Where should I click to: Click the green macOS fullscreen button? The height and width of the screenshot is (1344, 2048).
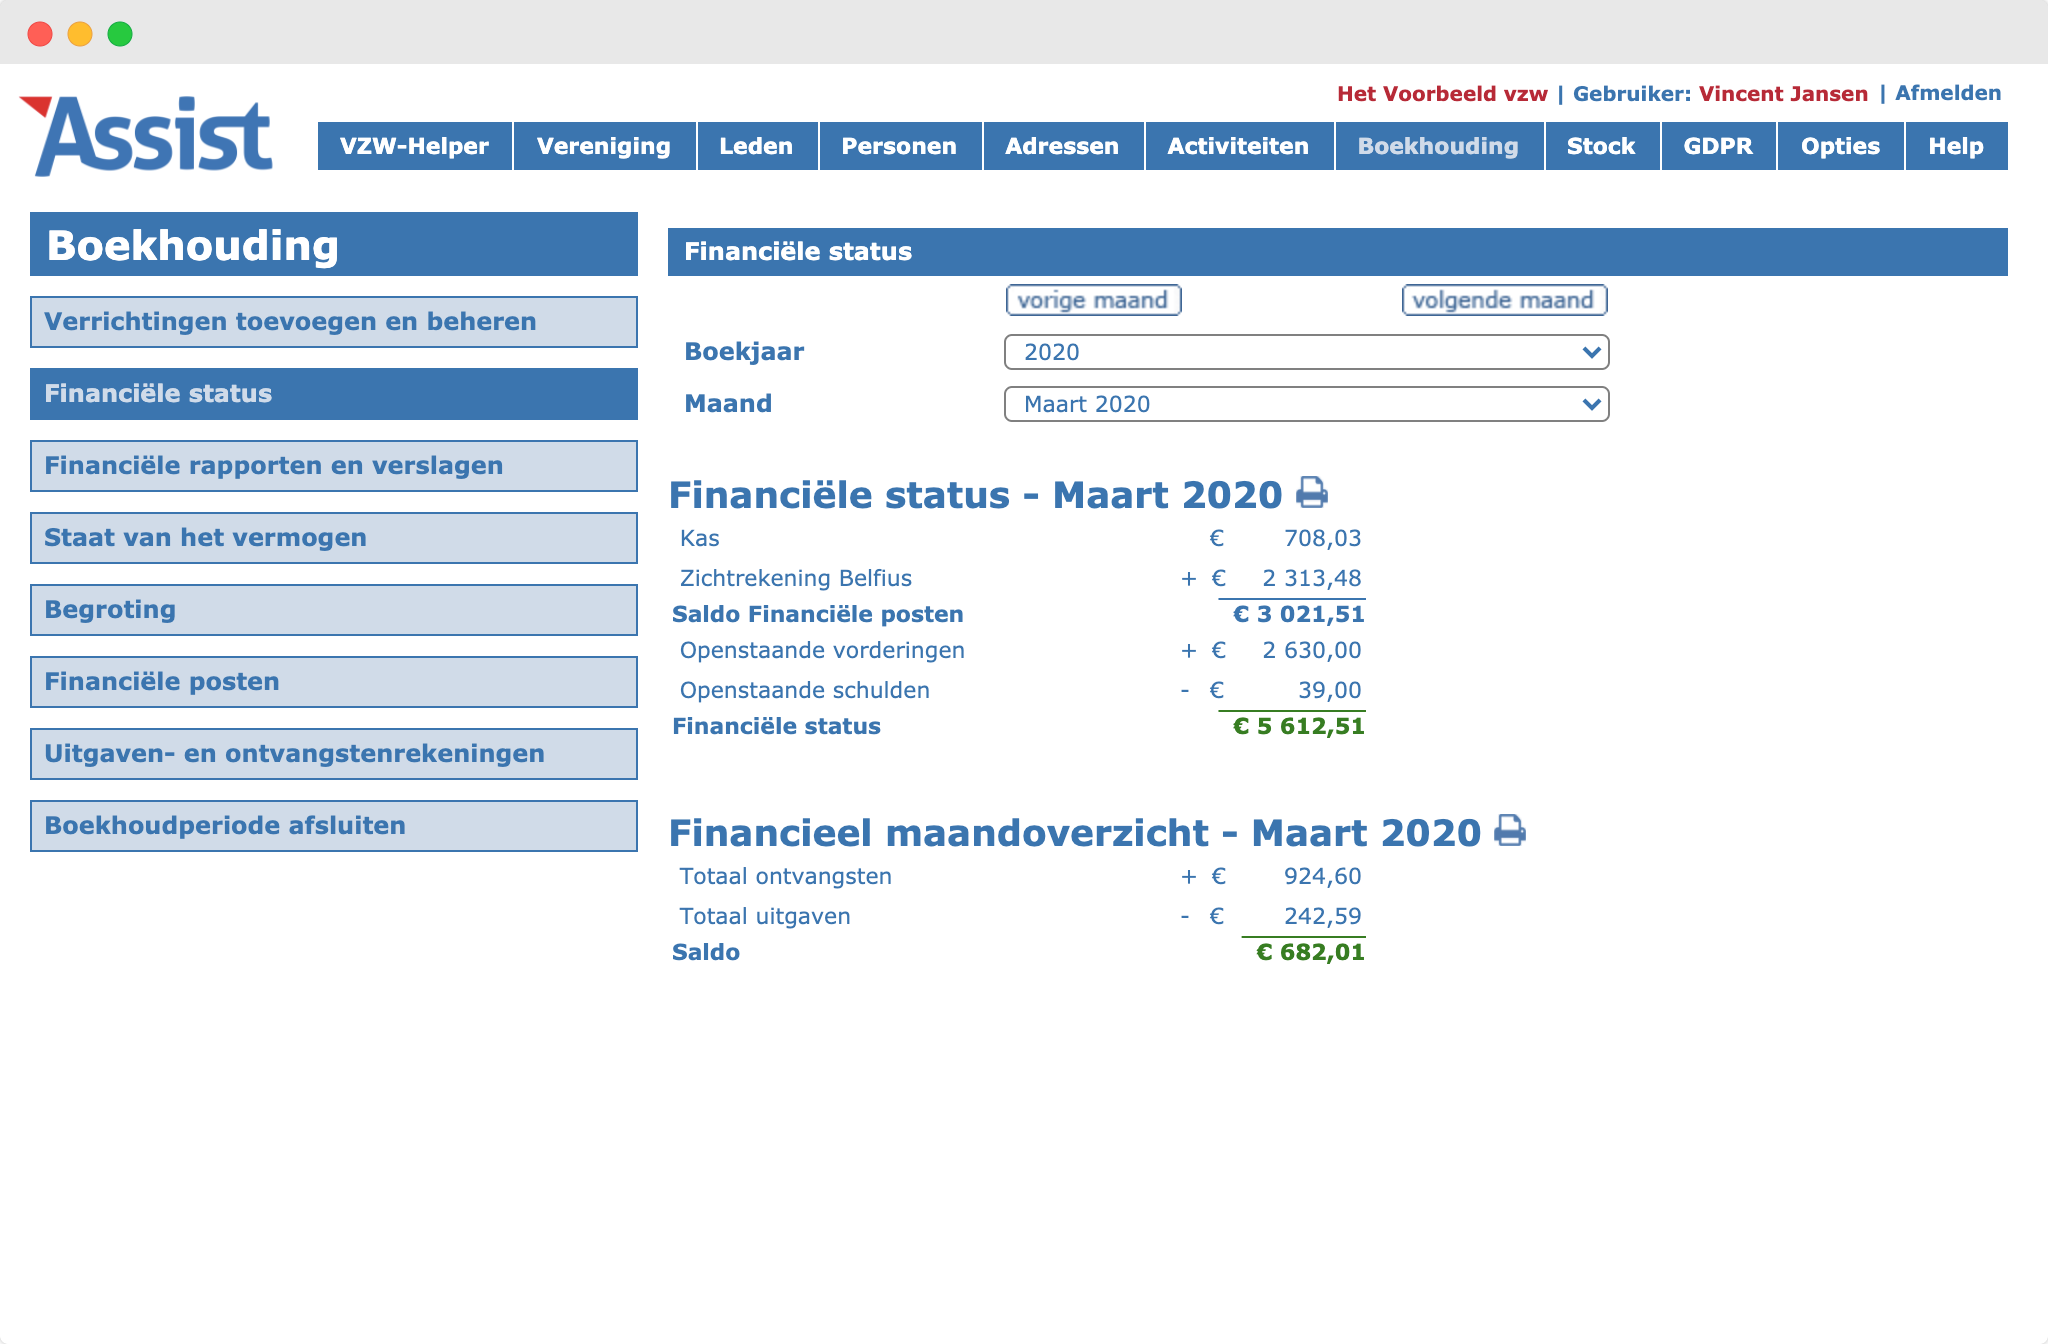coord(120,34)
